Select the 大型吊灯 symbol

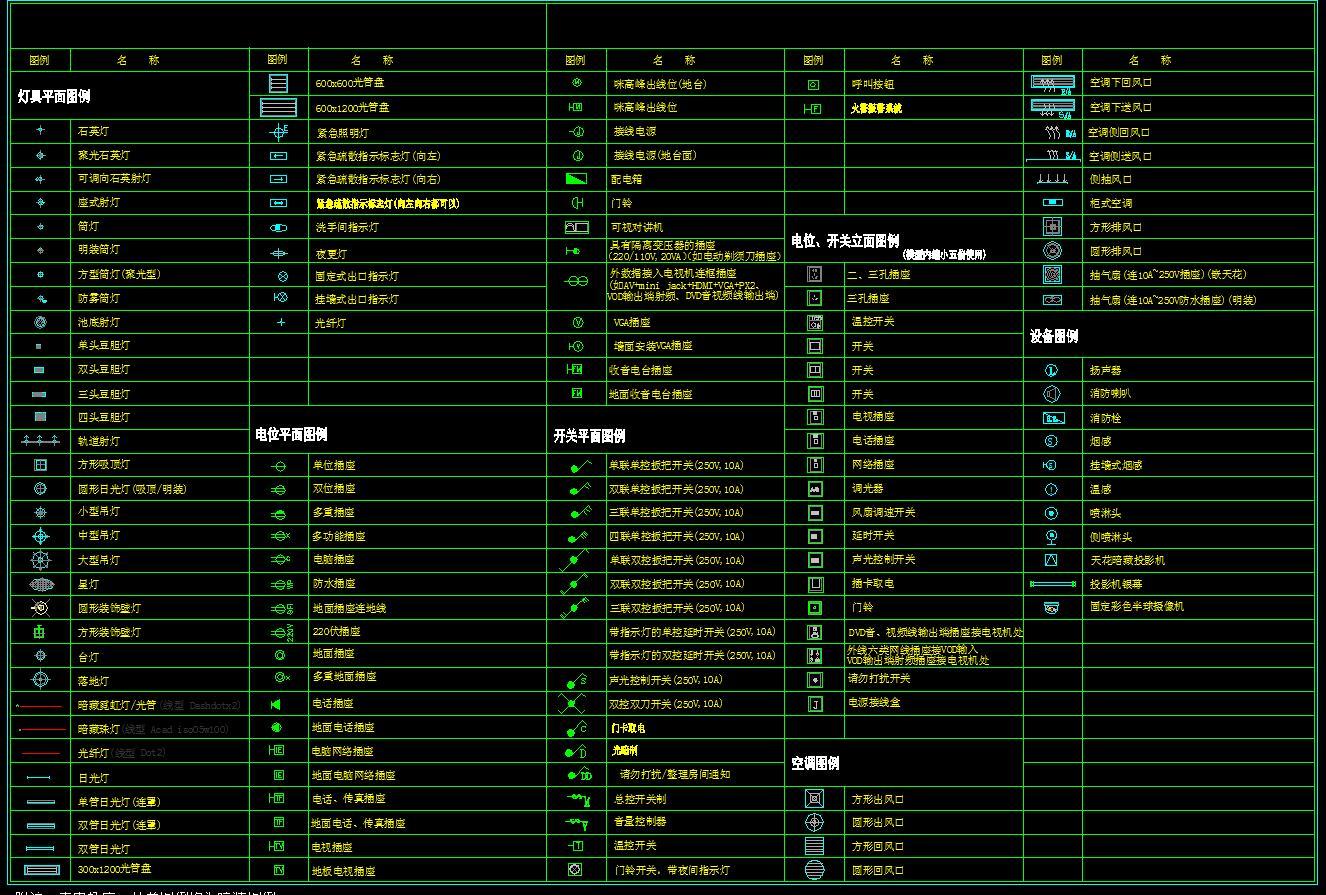(x=40, y=560)
